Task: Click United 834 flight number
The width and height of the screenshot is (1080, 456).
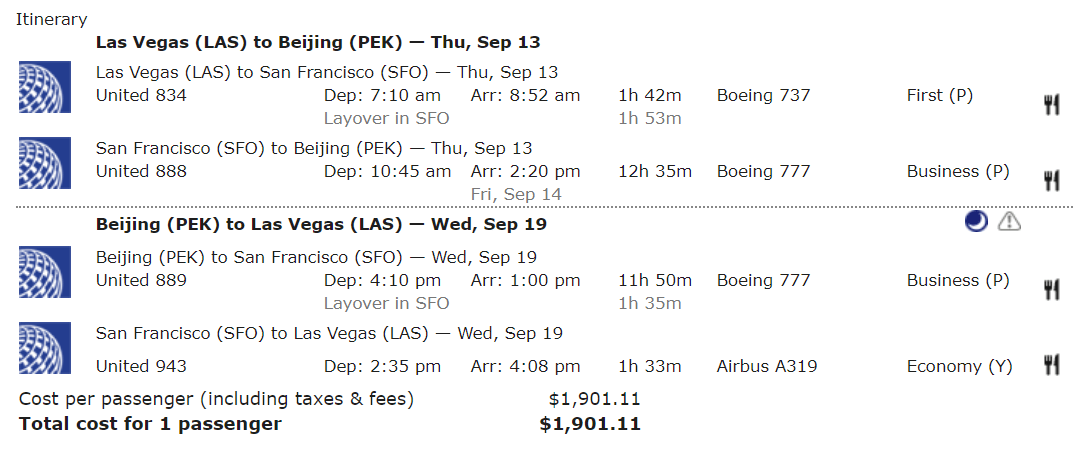Action: 141,95
